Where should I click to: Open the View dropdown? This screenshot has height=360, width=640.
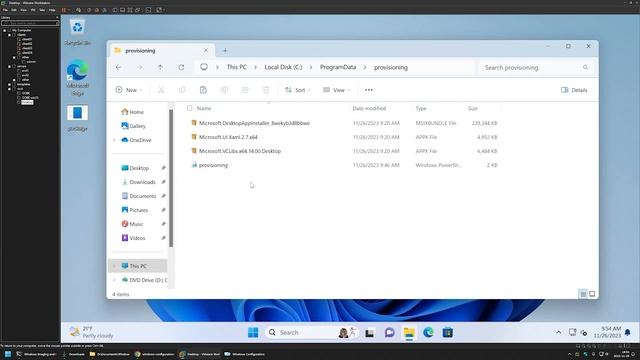pyautogui.click(x=336, y=90)
